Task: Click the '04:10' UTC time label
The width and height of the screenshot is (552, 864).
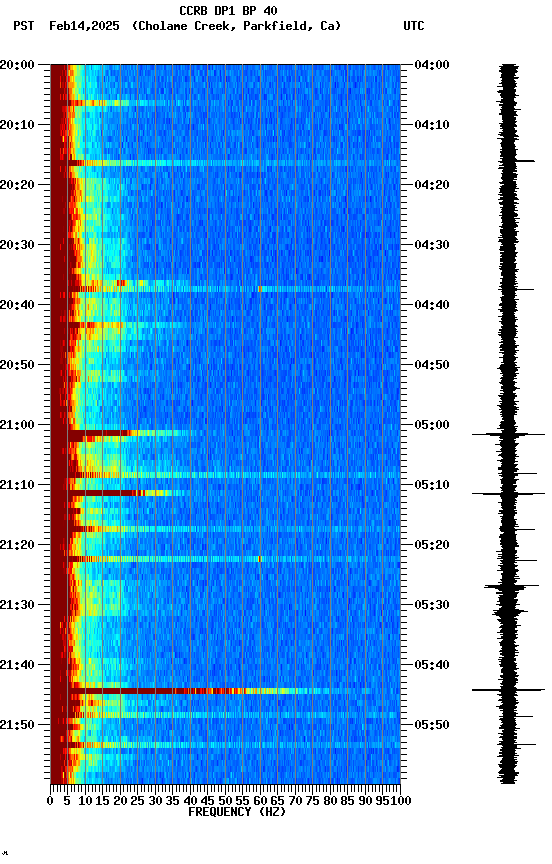Action: 432,125
